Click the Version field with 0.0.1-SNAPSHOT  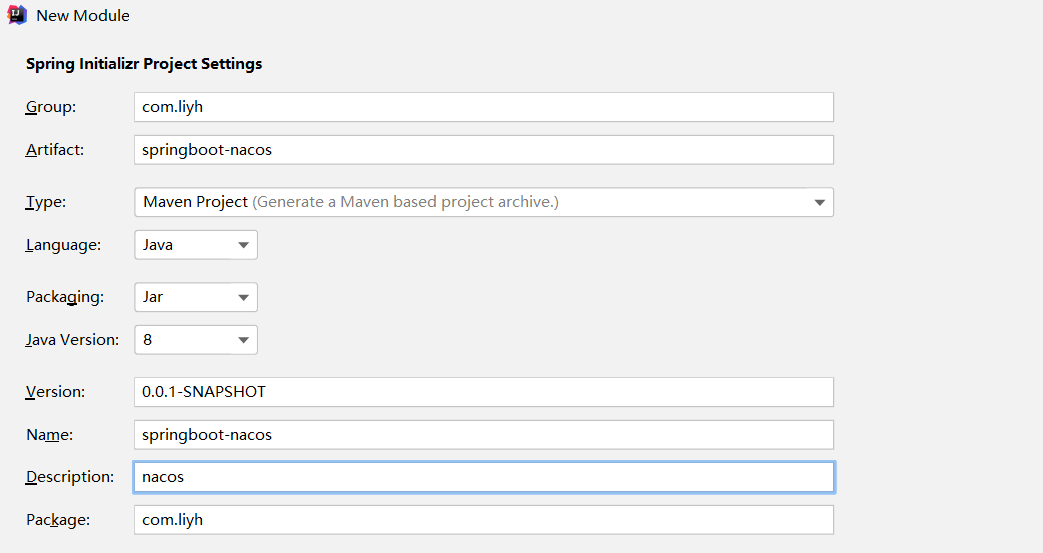[x=483, y=392]
